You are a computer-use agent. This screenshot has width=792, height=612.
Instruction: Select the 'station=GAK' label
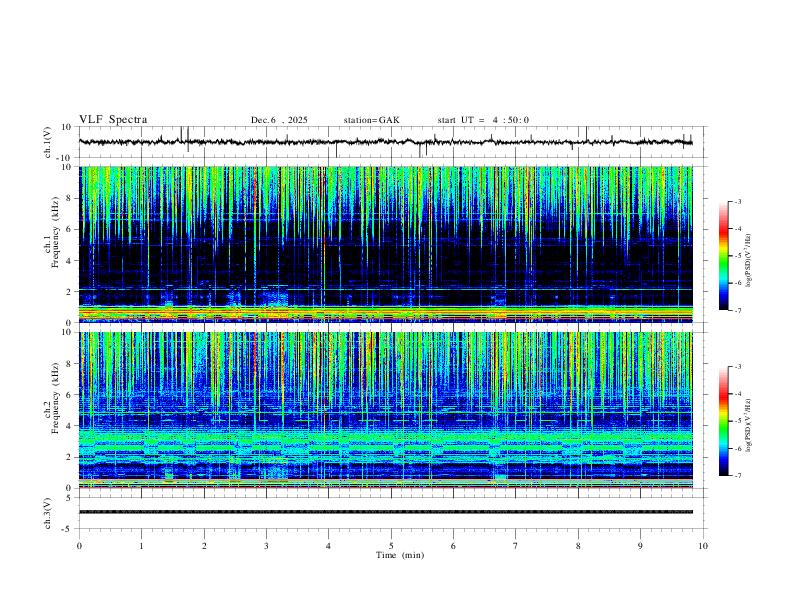coord(371,120)
